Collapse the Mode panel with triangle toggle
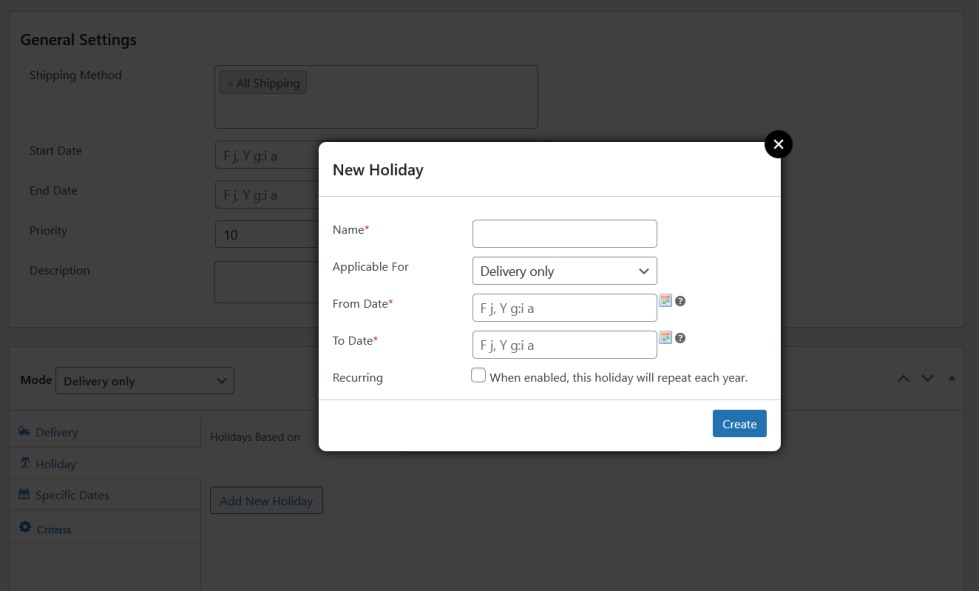The image size is (979, 591). [x=952, y=378]
